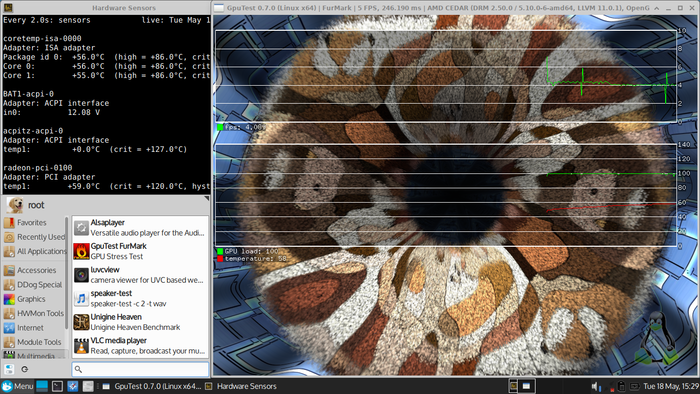Launch speaker-test music note icon
This screenshot has height=394, width=700.
coord(81,299)
